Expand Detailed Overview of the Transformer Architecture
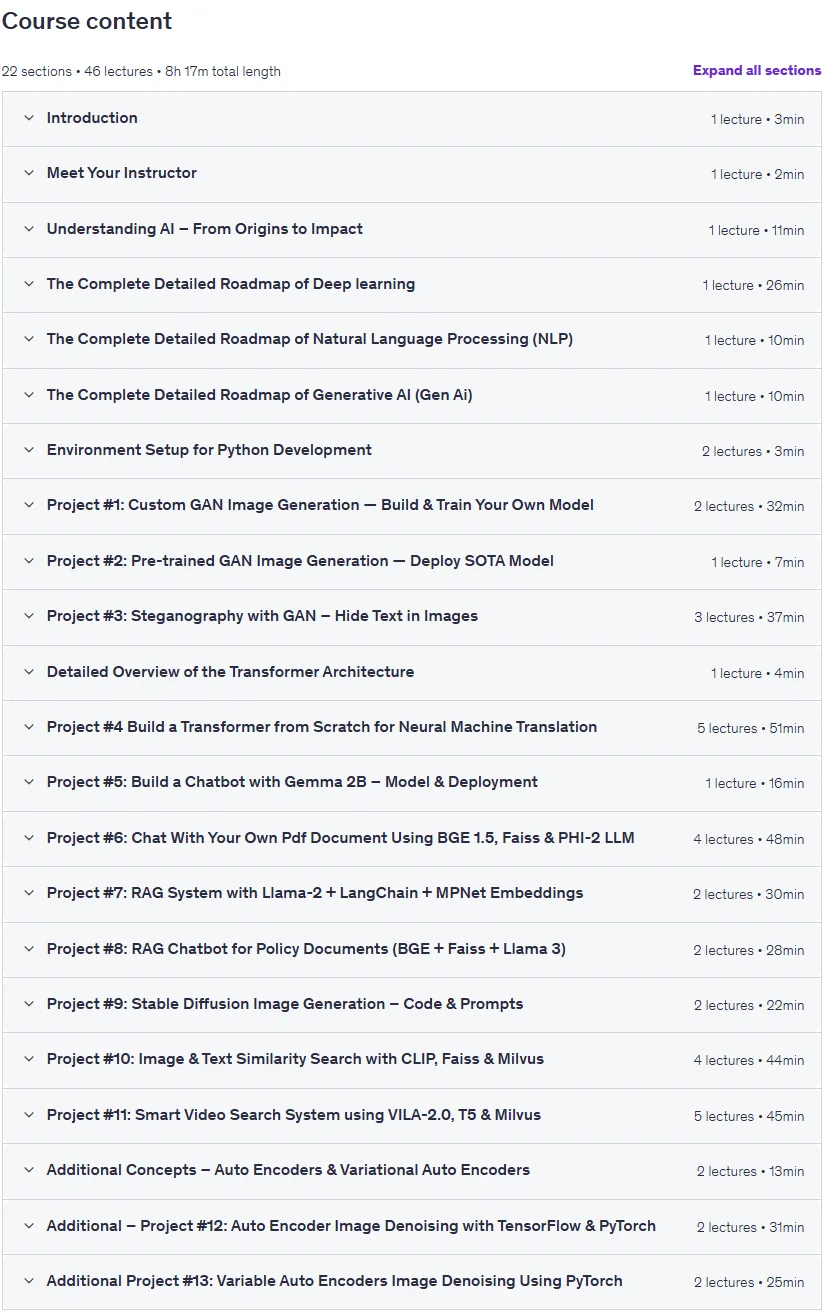Image resolution: width=824 pixels, height=1314 pixels. (x=412, y=672)
